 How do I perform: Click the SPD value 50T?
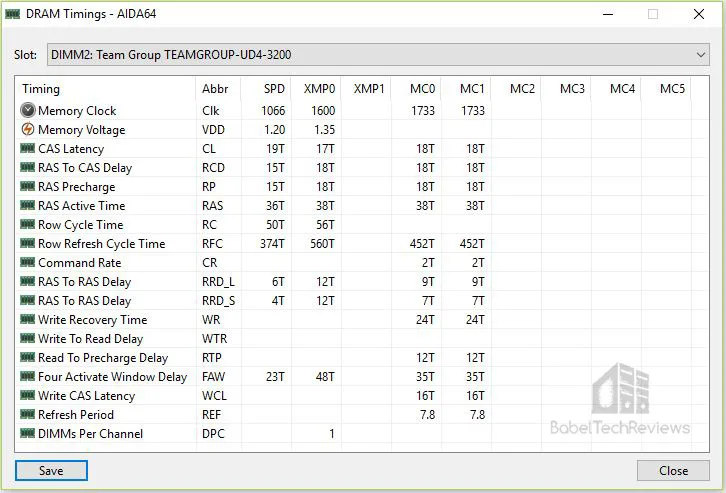(x=275, y=225)
